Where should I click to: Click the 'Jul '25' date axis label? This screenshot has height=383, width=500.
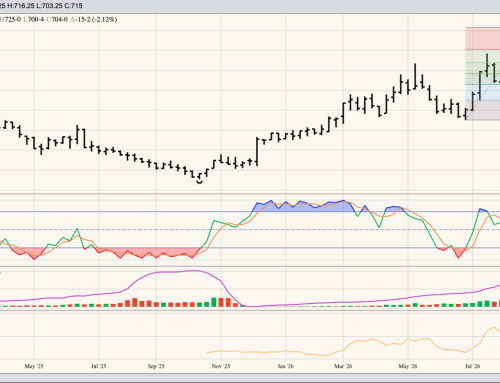click(x=98, y=366)
